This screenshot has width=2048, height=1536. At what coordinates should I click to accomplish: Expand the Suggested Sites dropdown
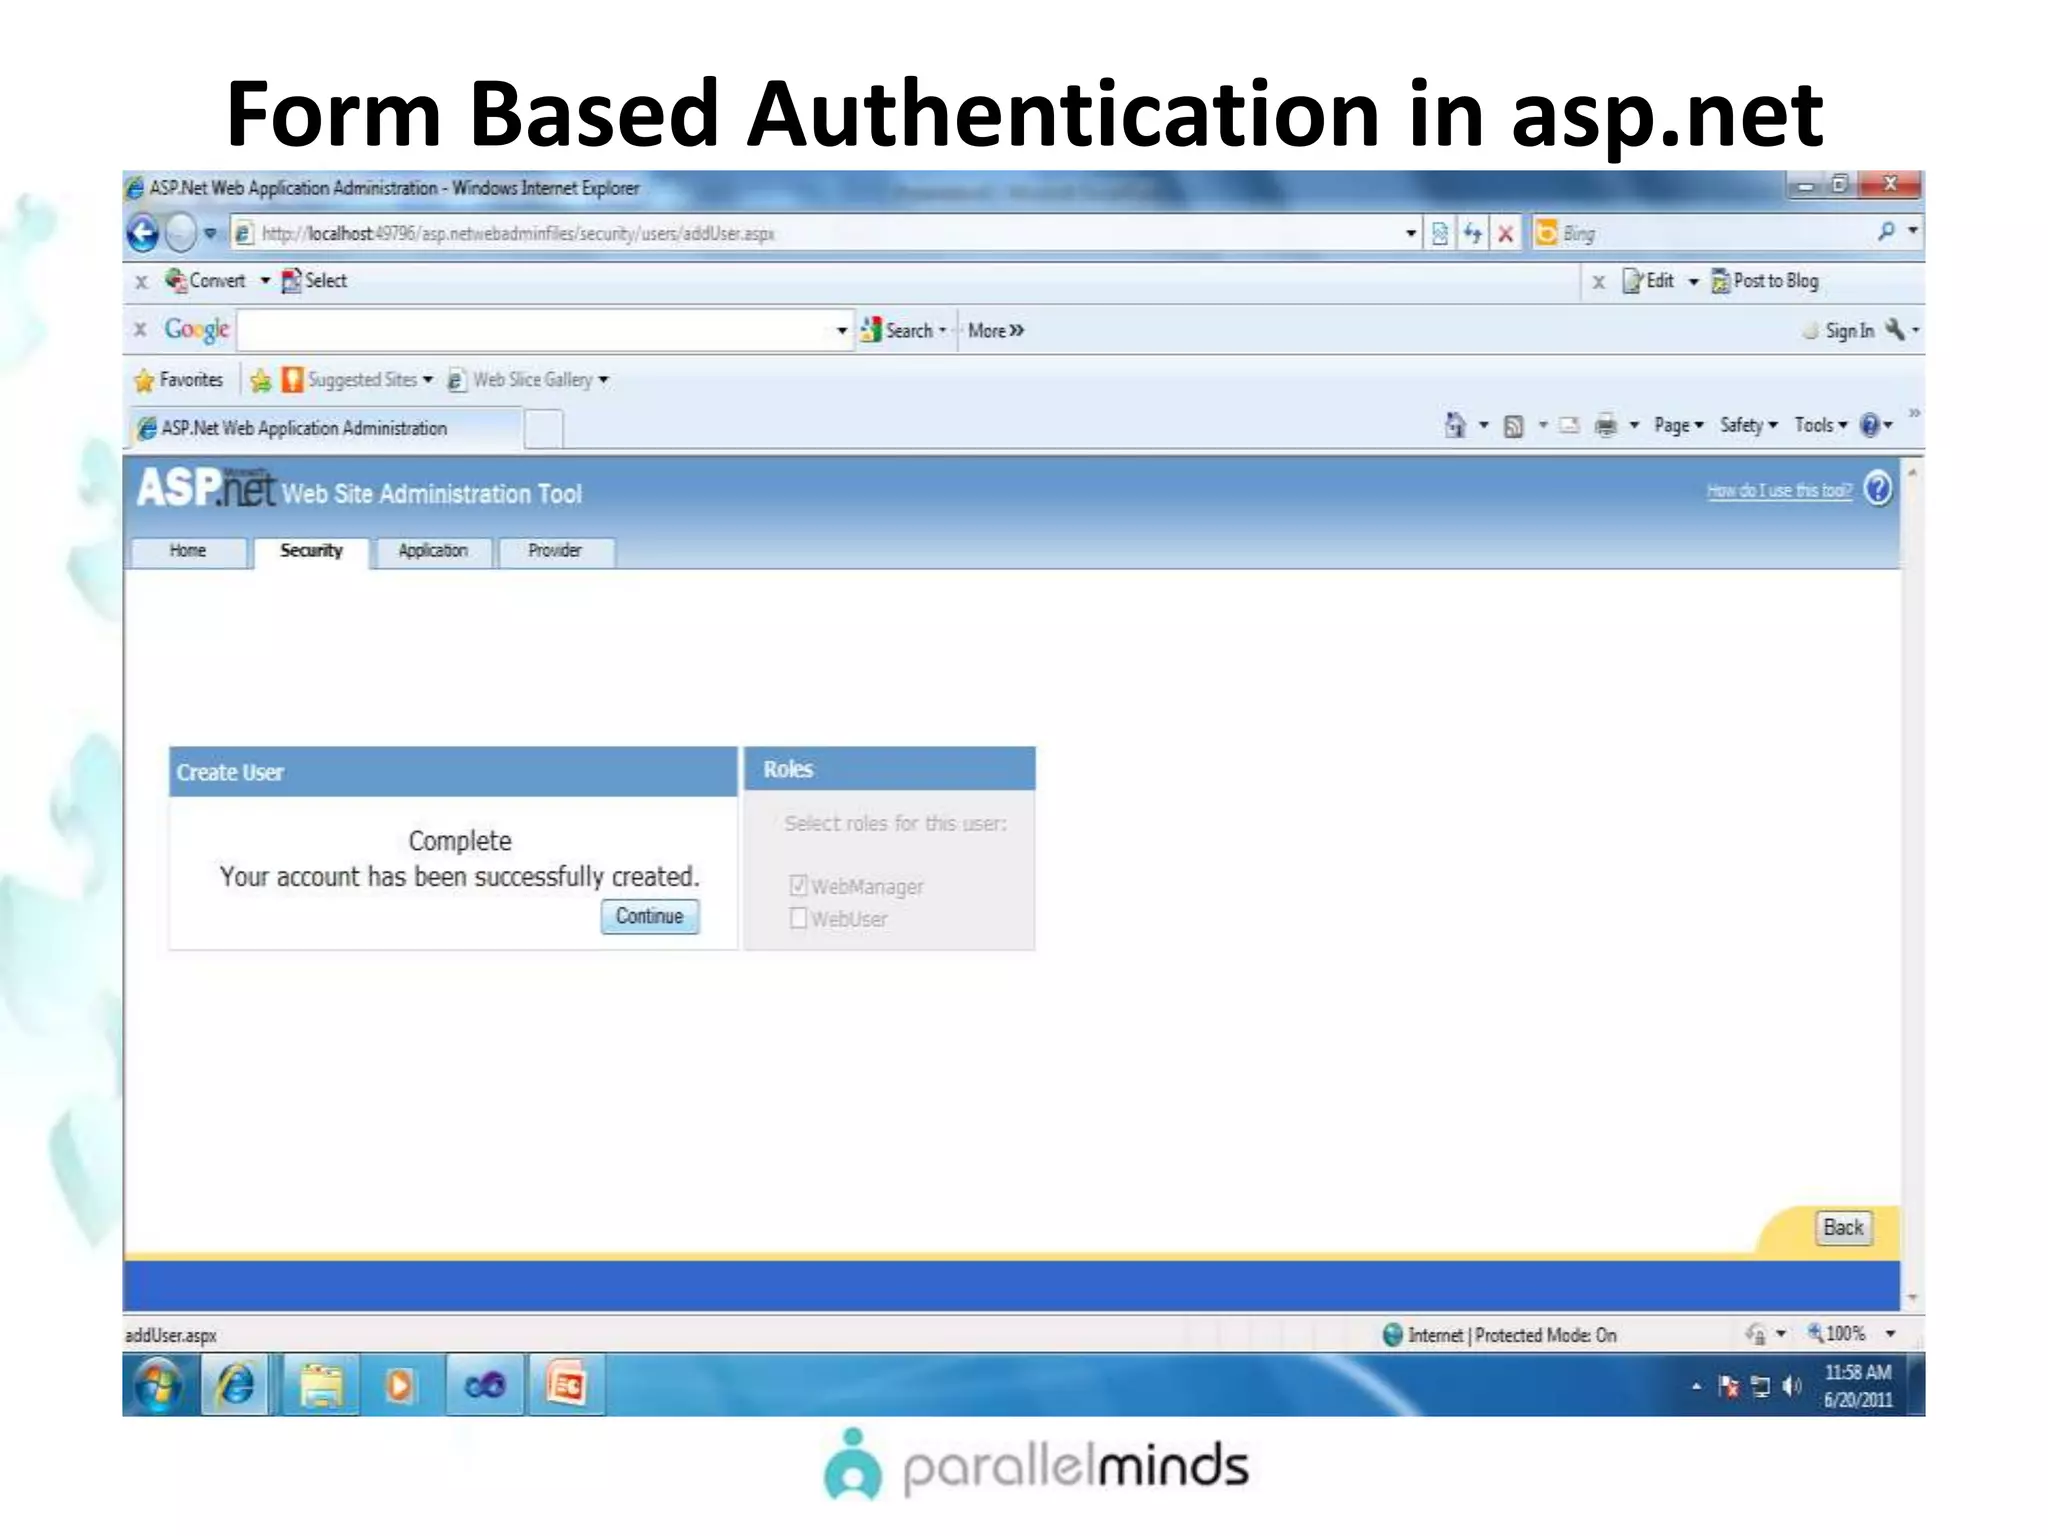368,380
